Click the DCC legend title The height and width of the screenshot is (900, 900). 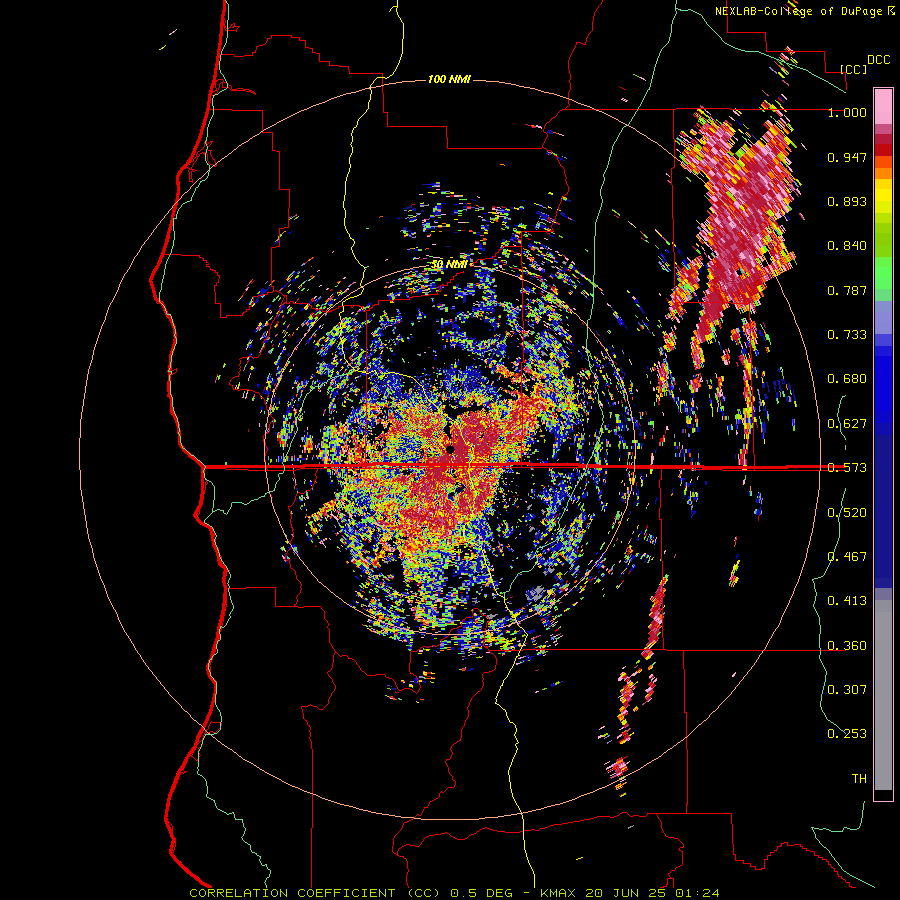(878, 60)
